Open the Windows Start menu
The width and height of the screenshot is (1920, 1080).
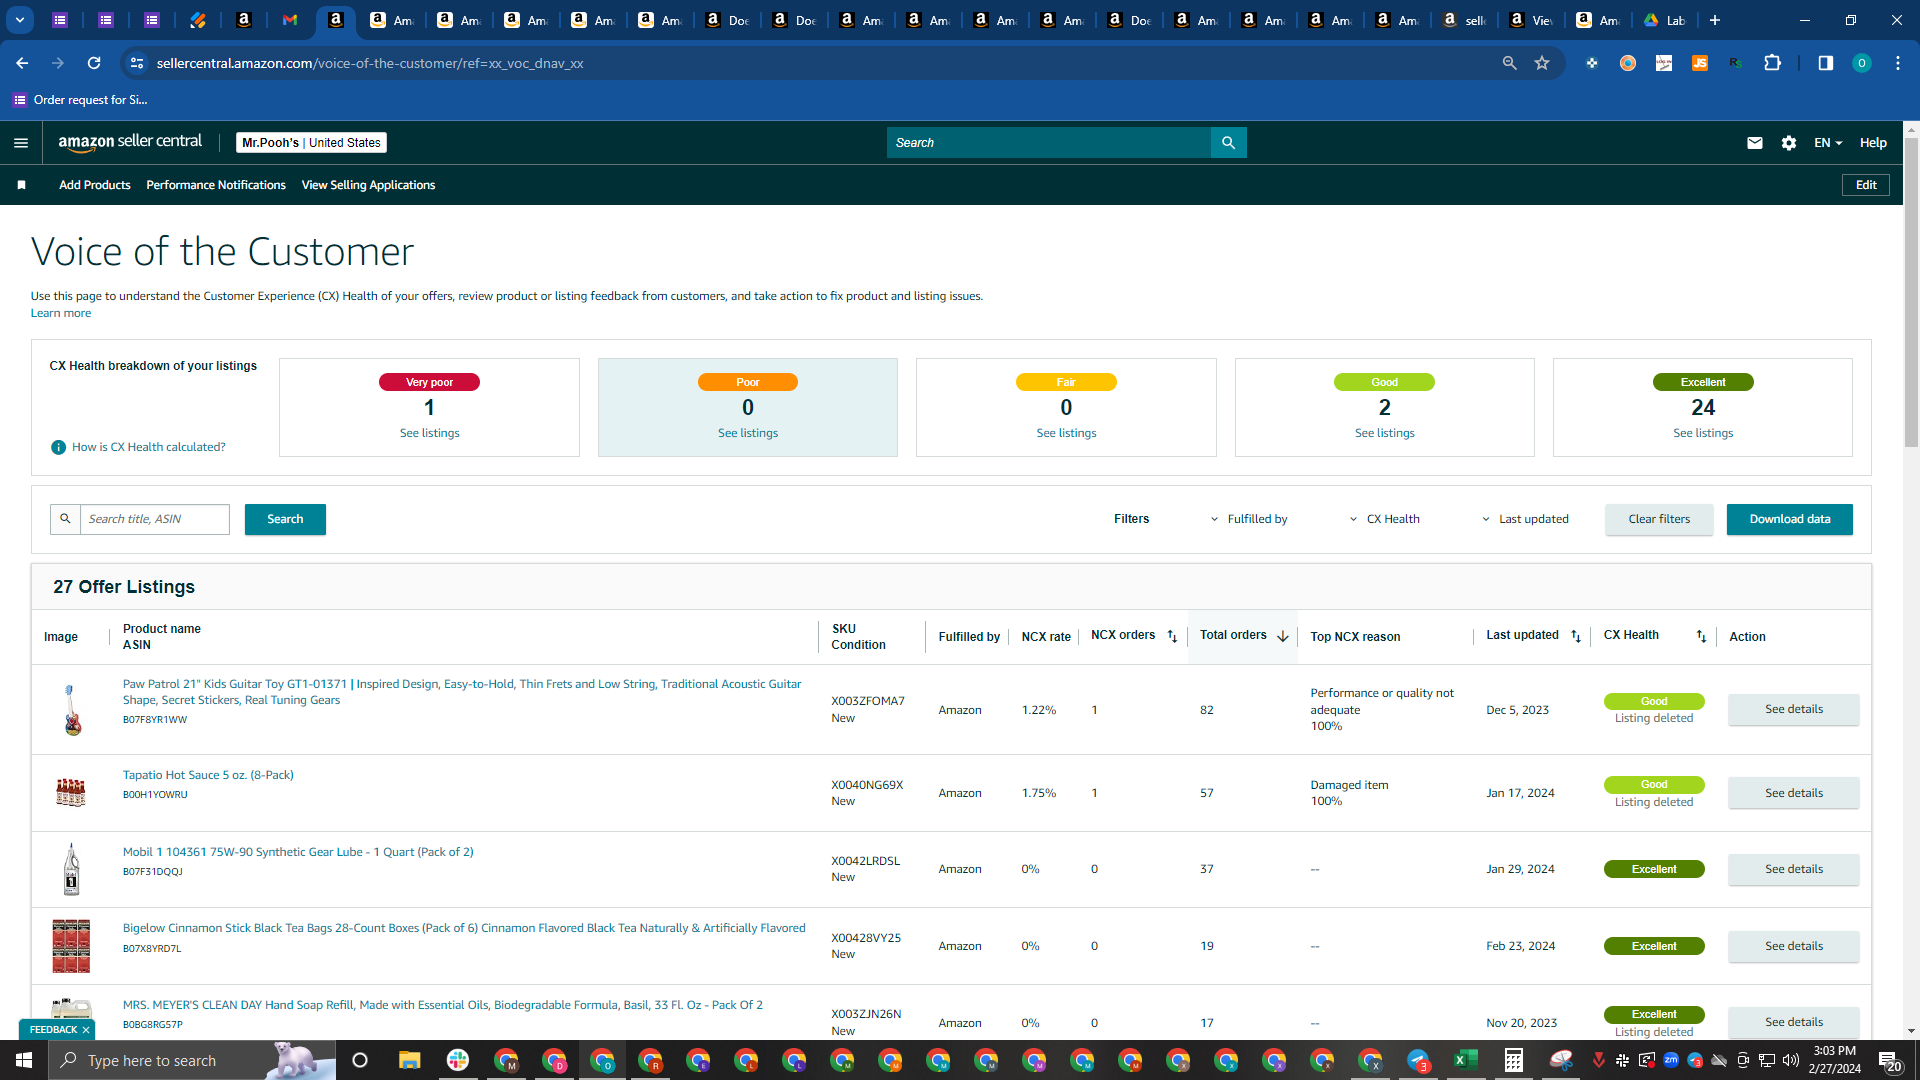24,1060
